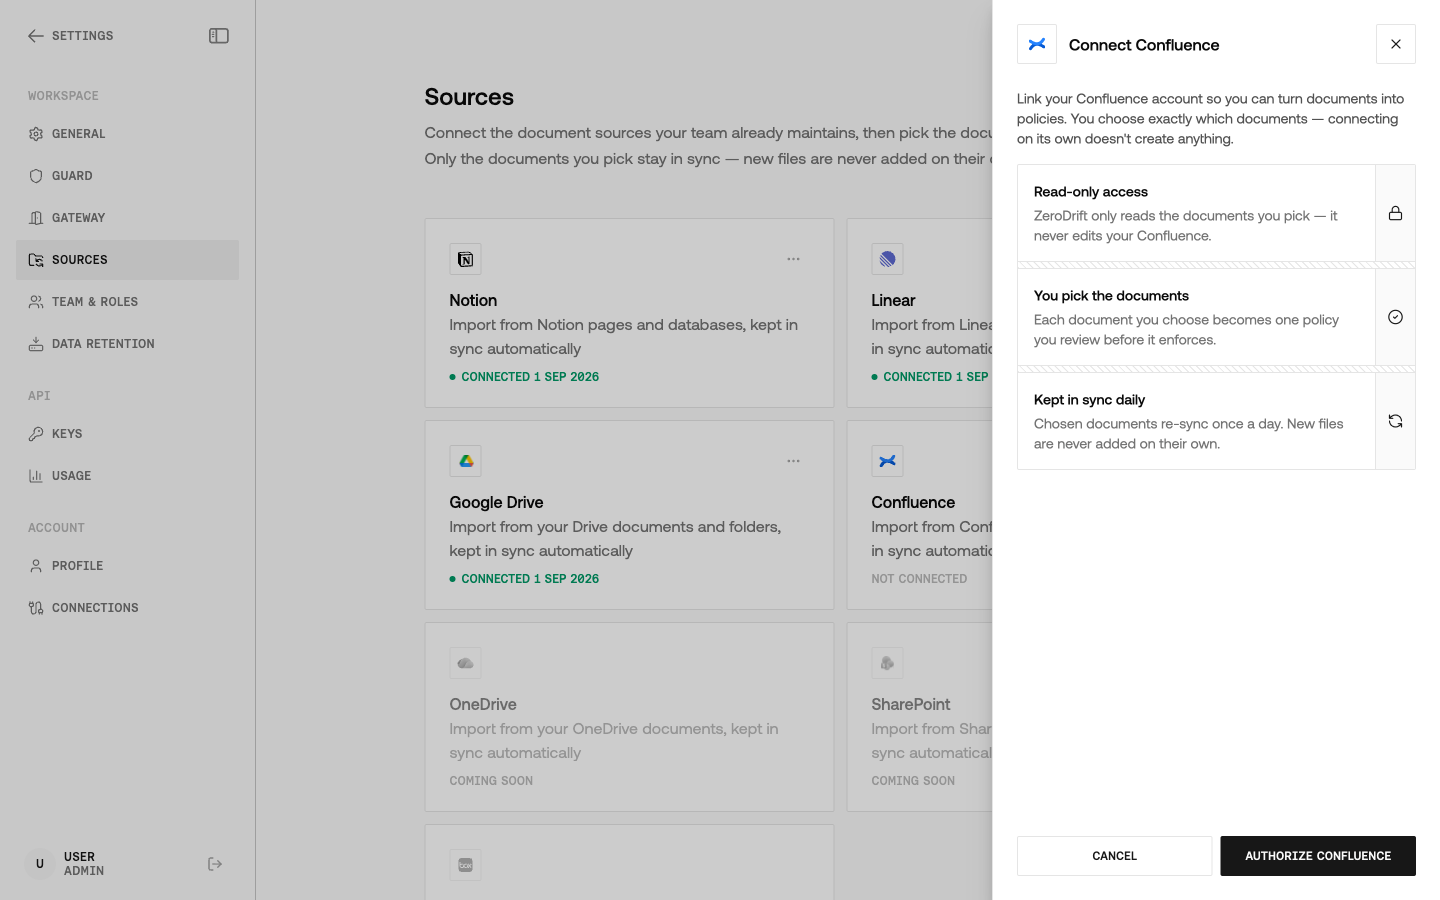The image size is (1440, 900).
Task: Click the user avatar U
Action: 40,864
